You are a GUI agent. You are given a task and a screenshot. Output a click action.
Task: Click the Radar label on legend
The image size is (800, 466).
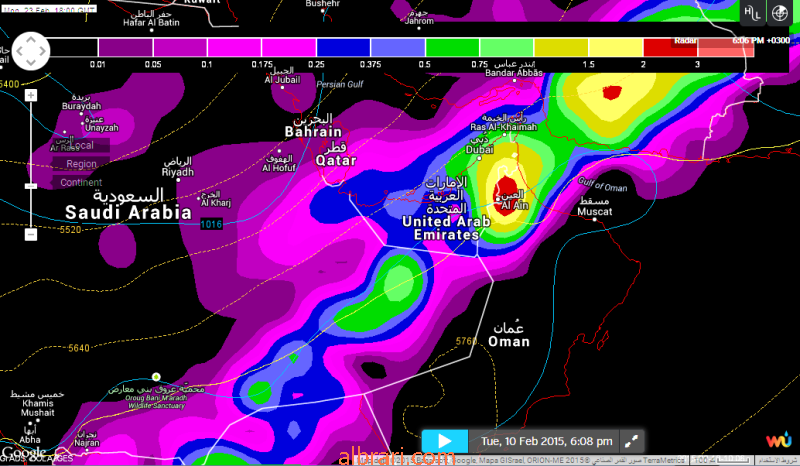click(x=685, y=40)
